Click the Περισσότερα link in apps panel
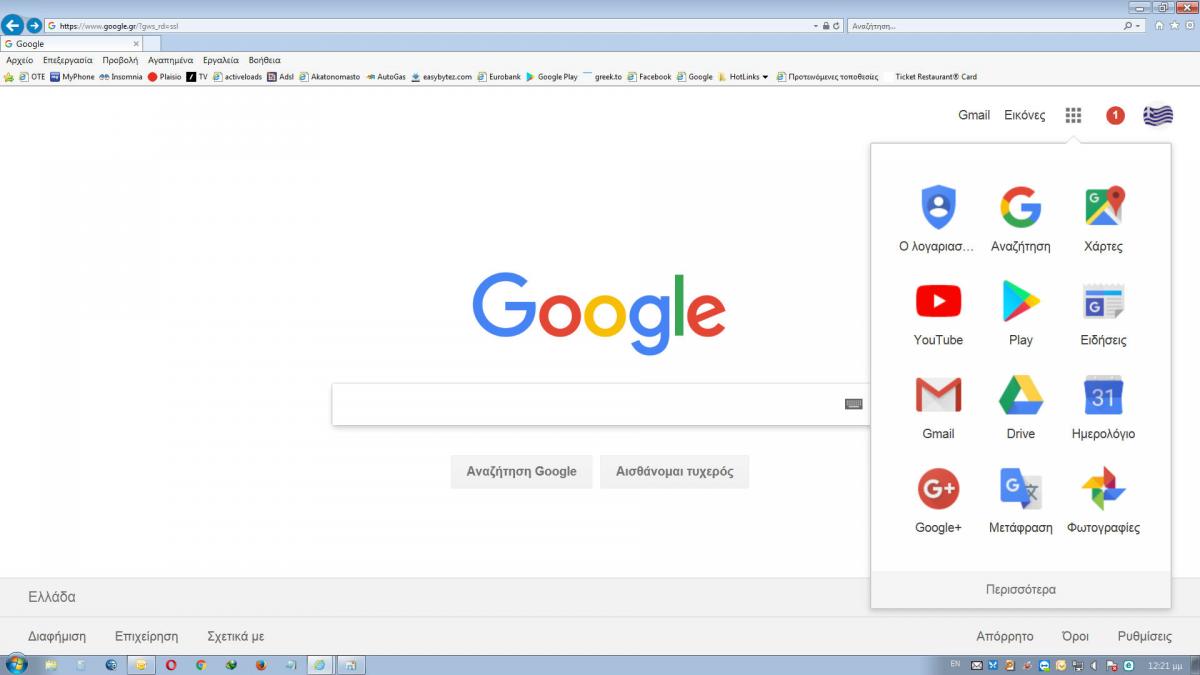The height and width of the screenshot is (675, 1200). click(1020, 589)
